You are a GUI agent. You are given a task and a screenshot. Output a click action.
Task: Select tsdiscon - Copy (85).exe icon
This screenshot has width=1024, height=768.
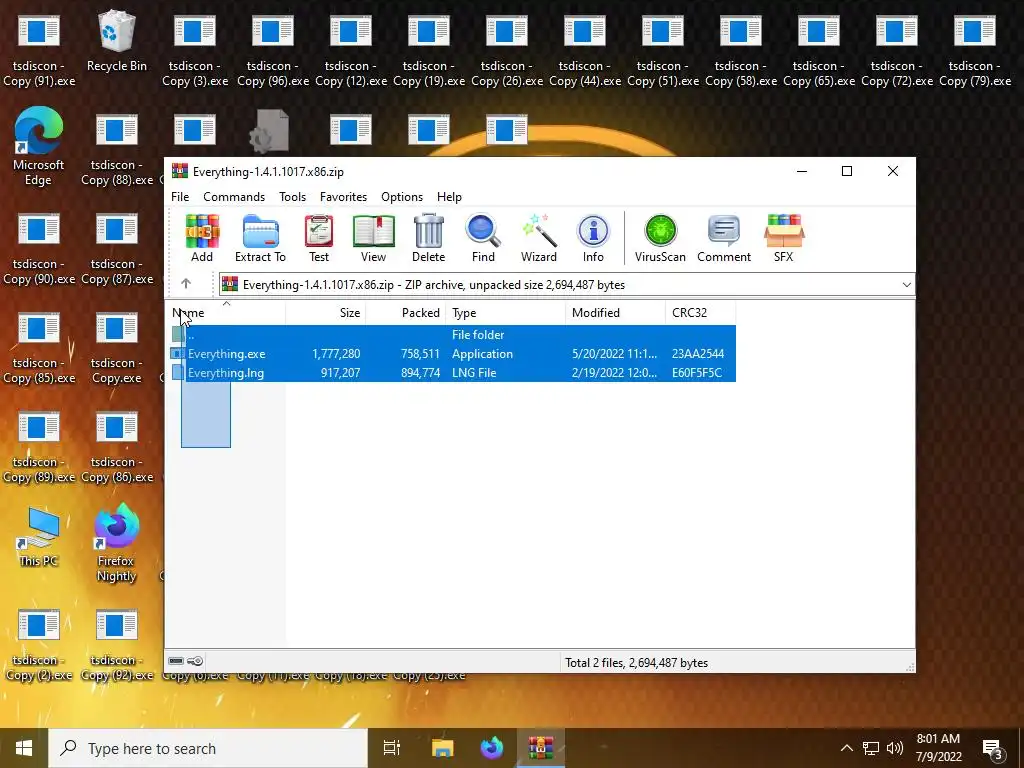tap(39, 348)
